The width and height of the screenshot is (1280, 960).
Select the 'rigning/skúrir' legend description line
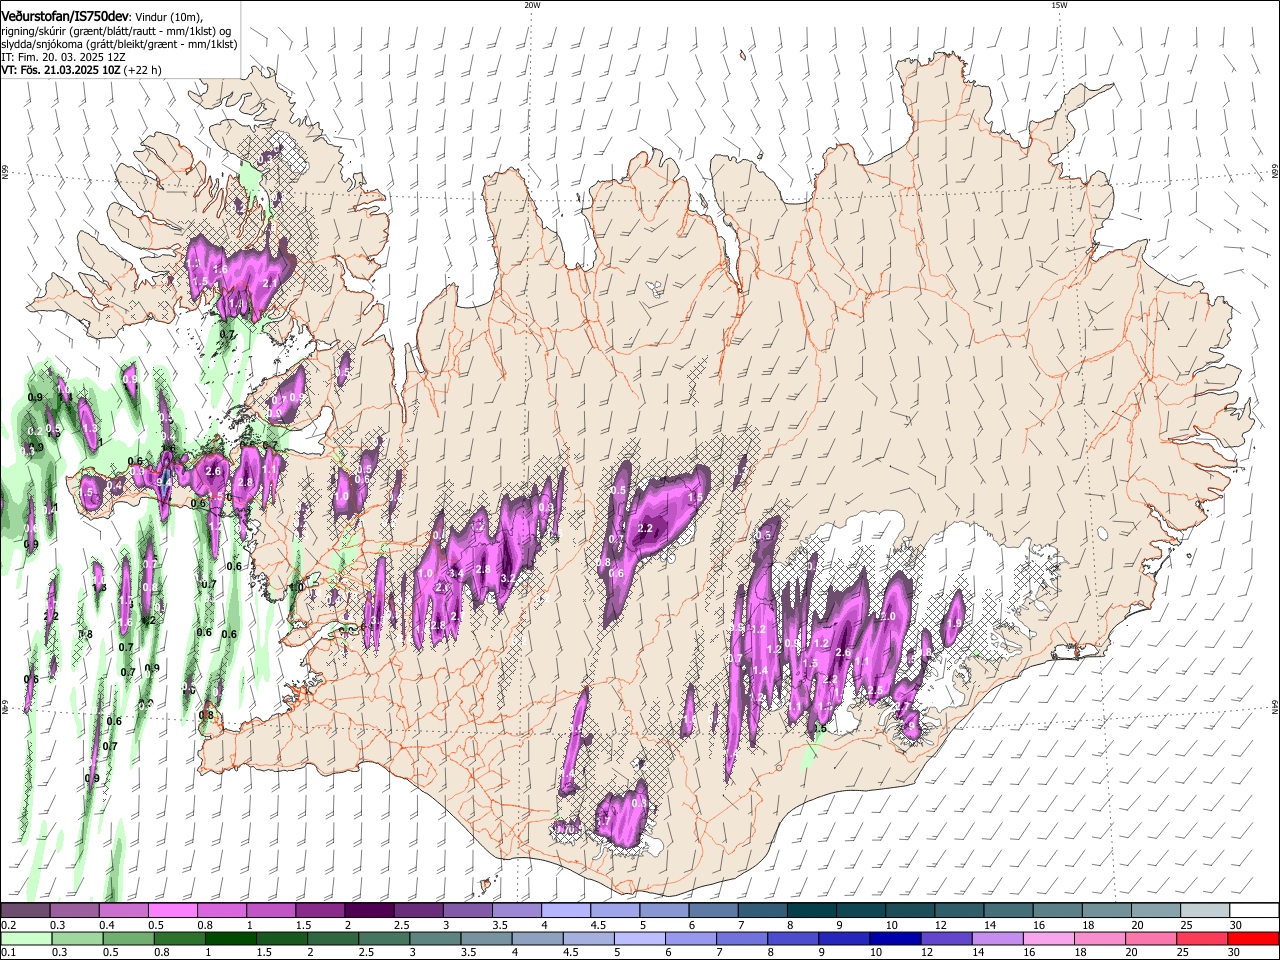[x=115, y=31]
